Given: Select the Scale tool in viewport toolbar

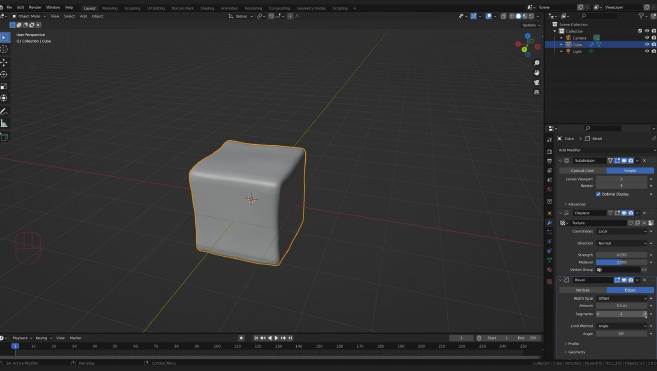Looking at the screenshot, I should click(x=4, y=86).
